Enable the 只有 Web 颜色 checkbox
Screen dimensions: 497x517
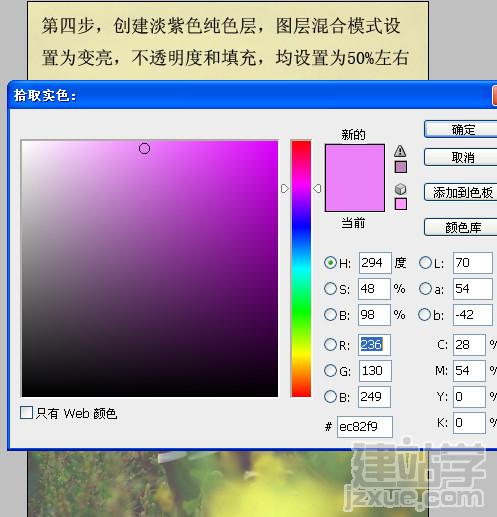pos(26,413)
